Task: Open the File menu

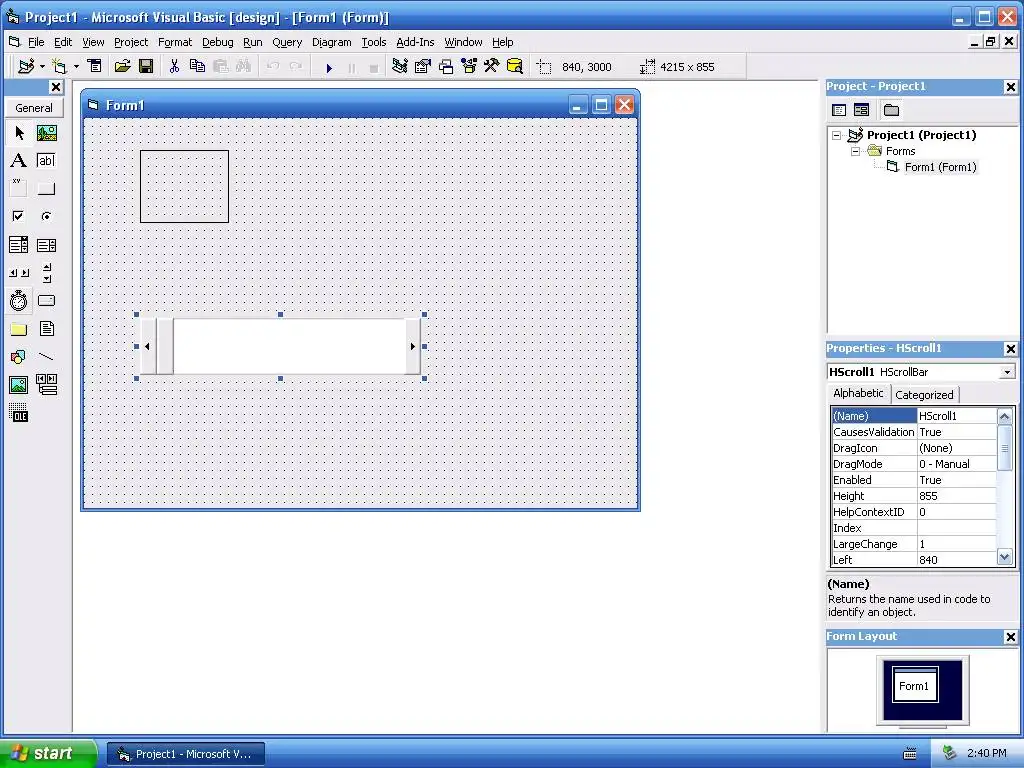Action: [36, 42]
